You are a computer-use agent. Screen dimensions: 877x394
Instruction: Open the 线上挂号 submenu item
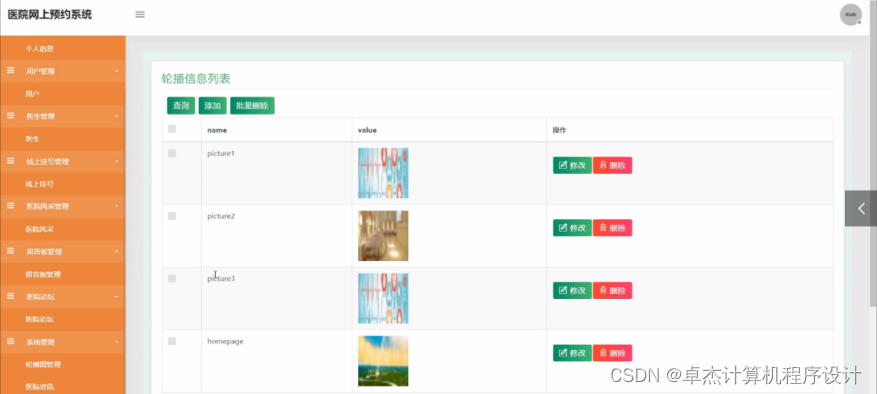click(x=39, y=184)
